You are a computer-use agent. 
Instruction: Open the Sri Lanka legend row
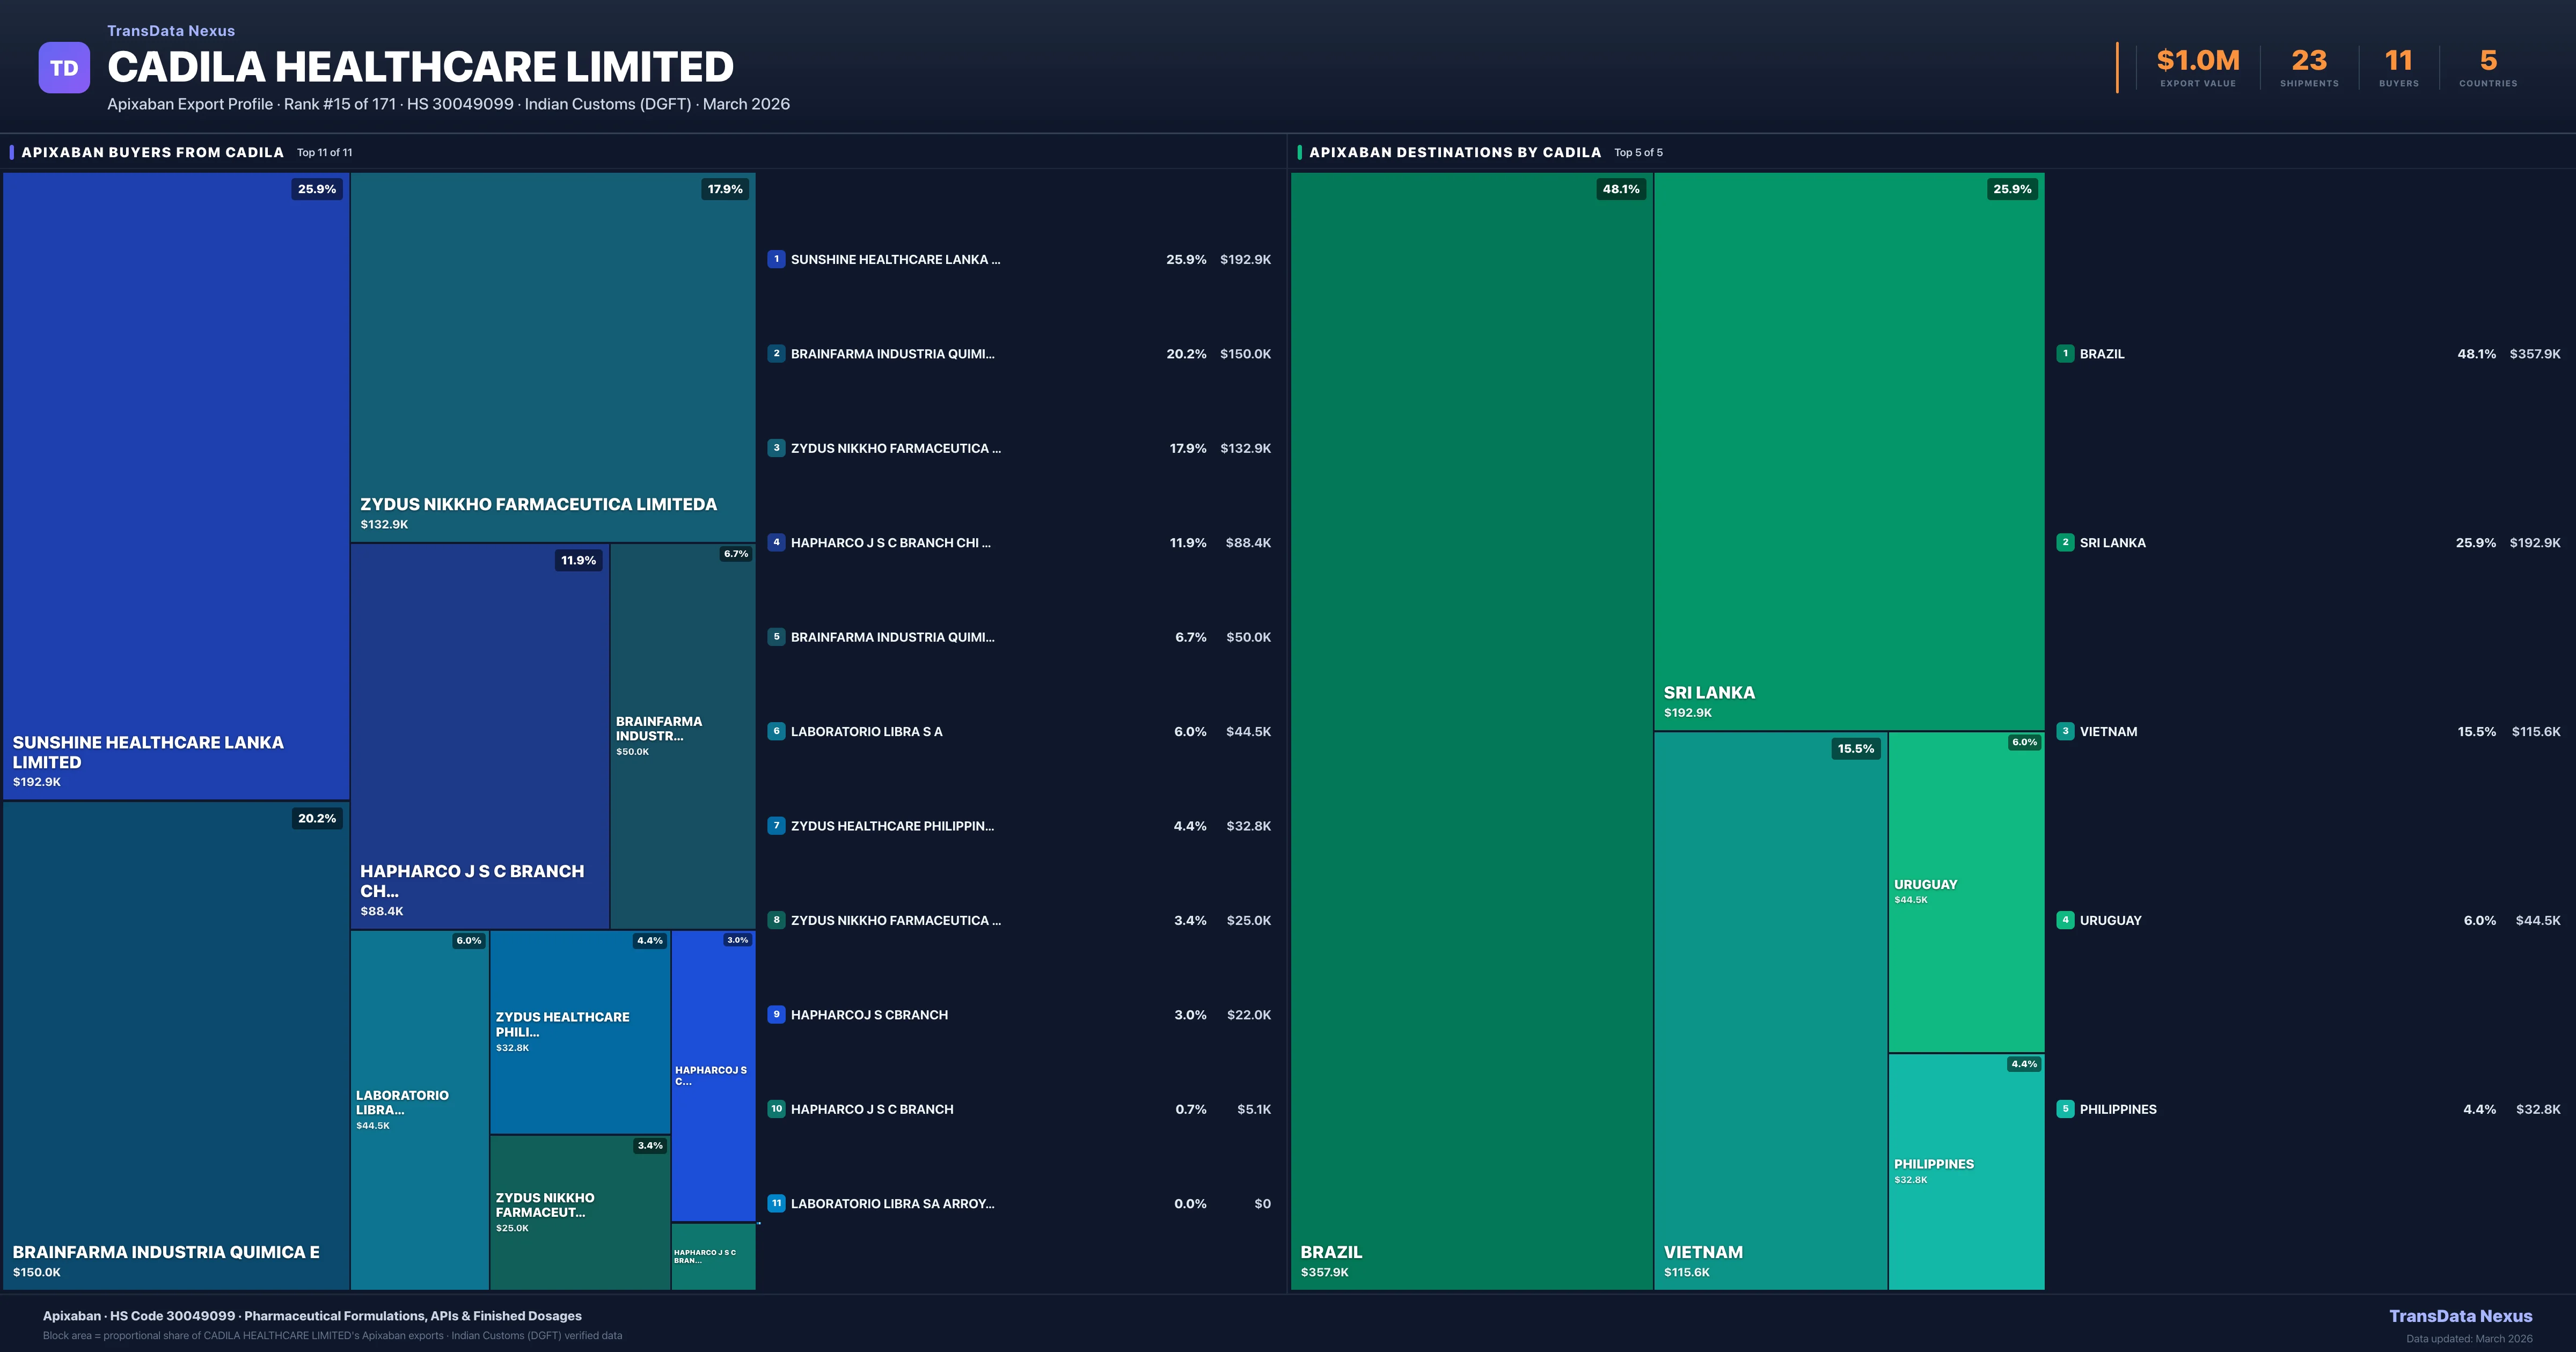[x=2112, y=543]
